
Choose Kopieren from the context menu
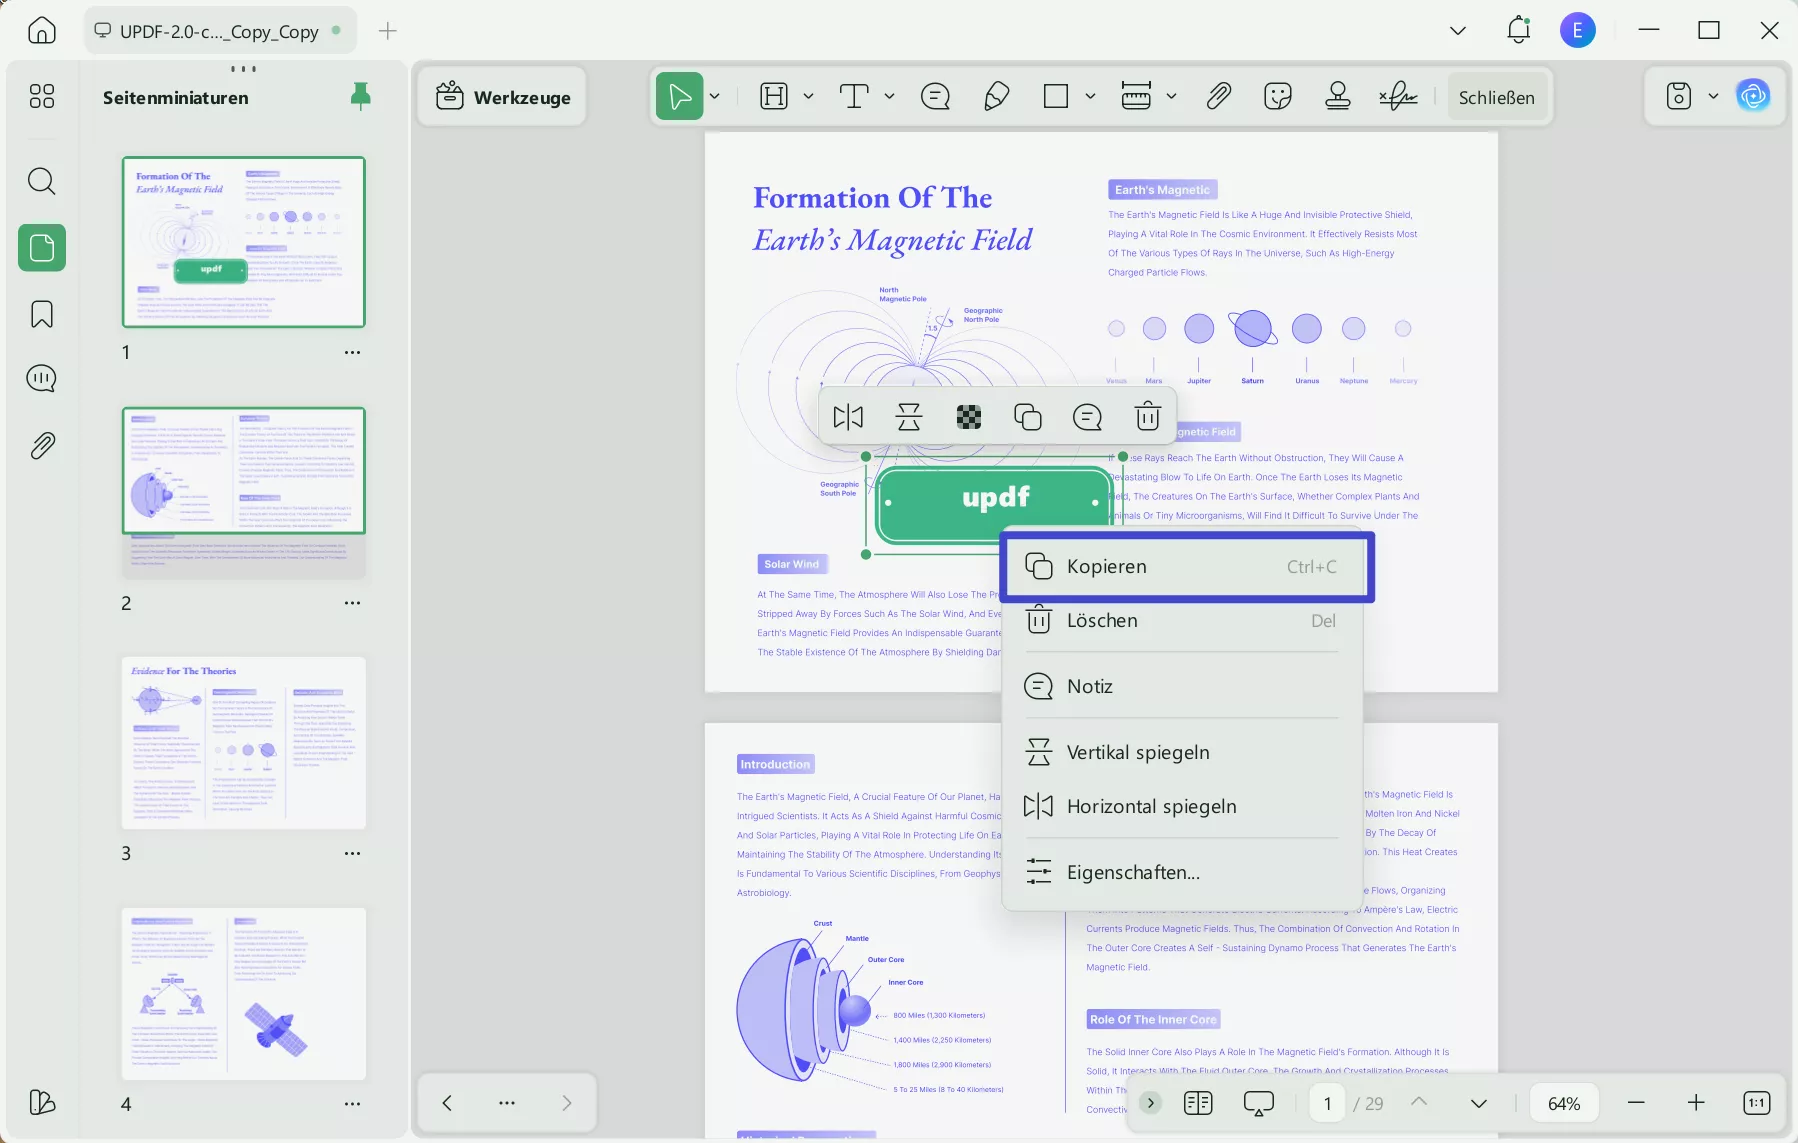pyautogui.click(x=1187, y=566)
